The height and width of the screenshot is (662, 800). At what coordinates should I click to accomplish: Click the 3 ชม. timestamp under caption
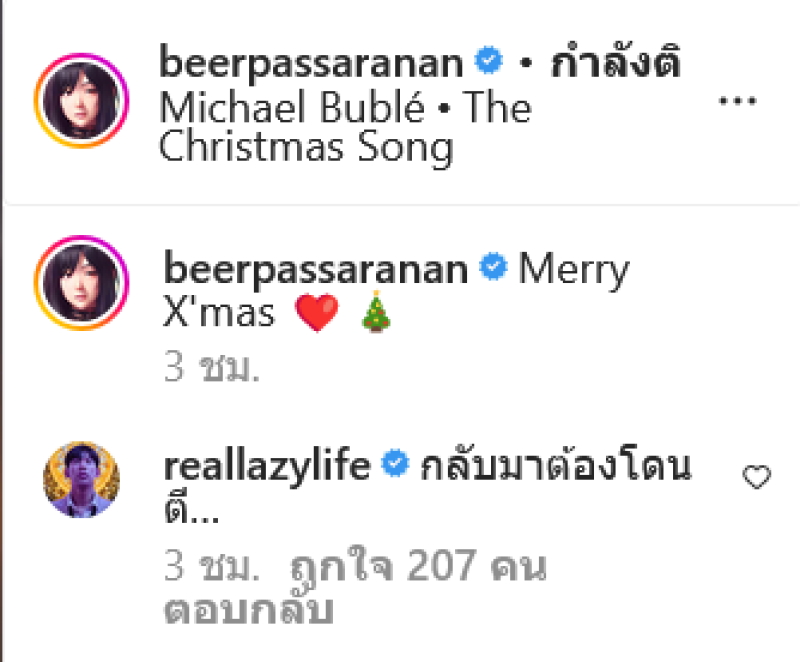pyautogui.click(x=212, y=367)
